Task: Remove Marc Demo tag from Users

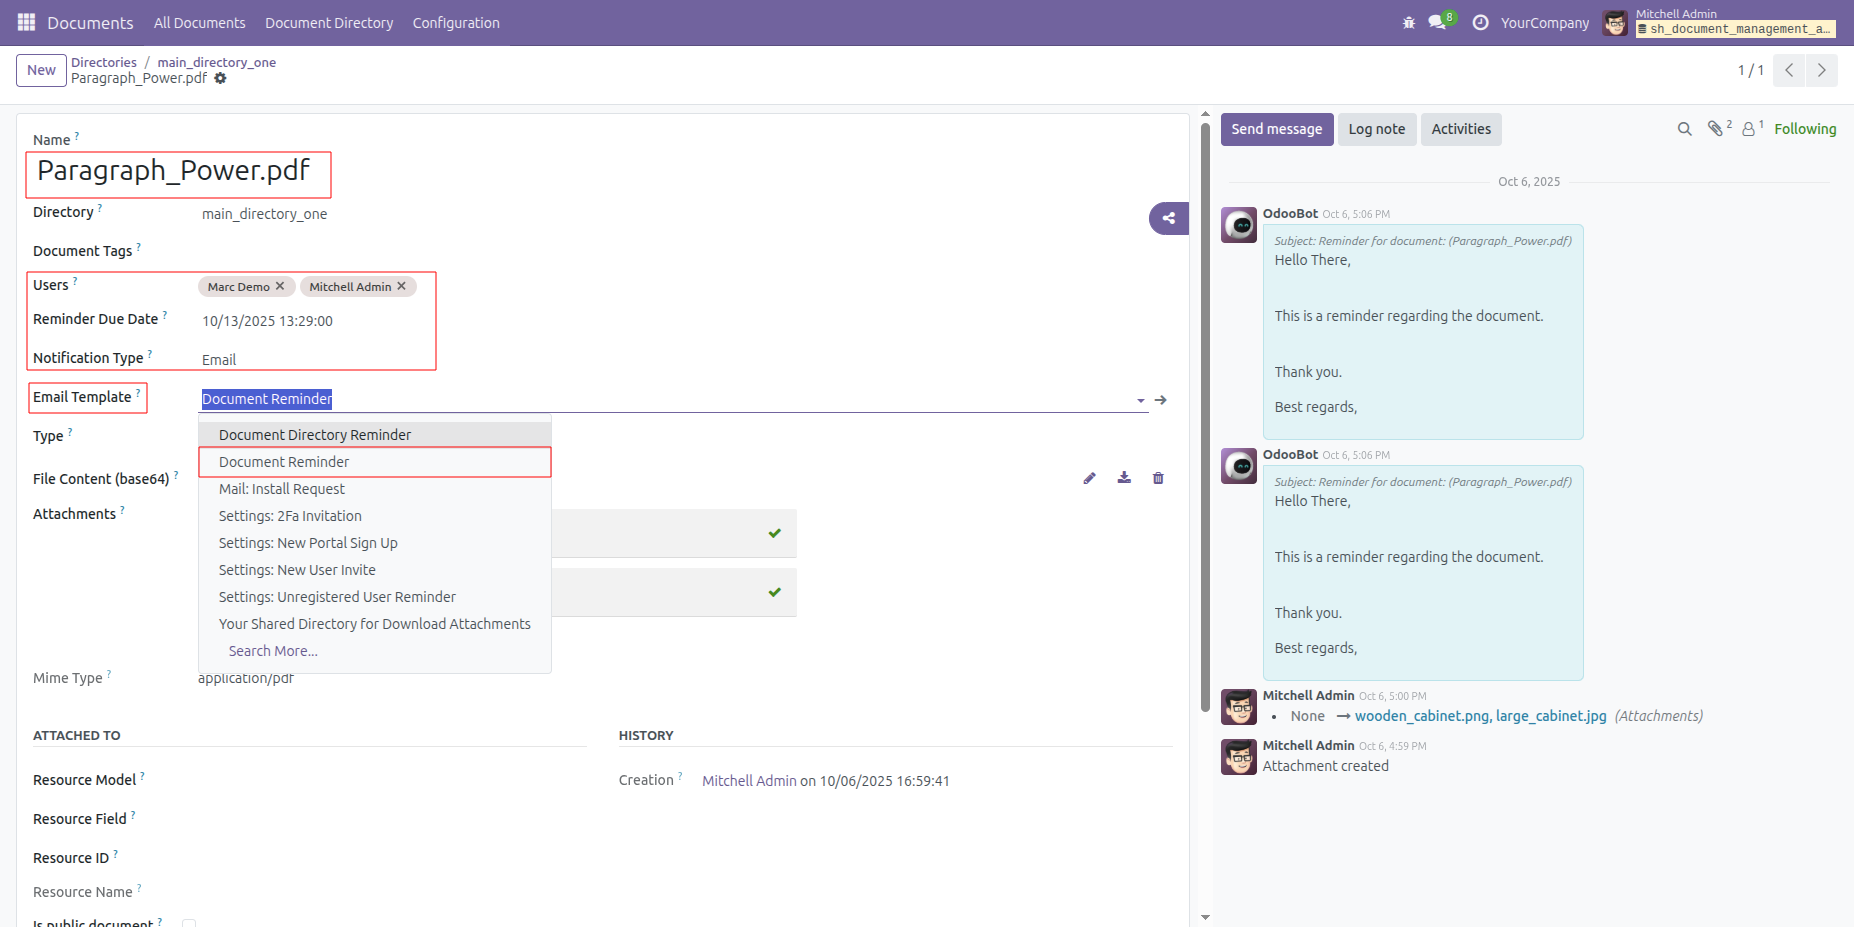Action: pyautogui.click(x=280, y=286)
